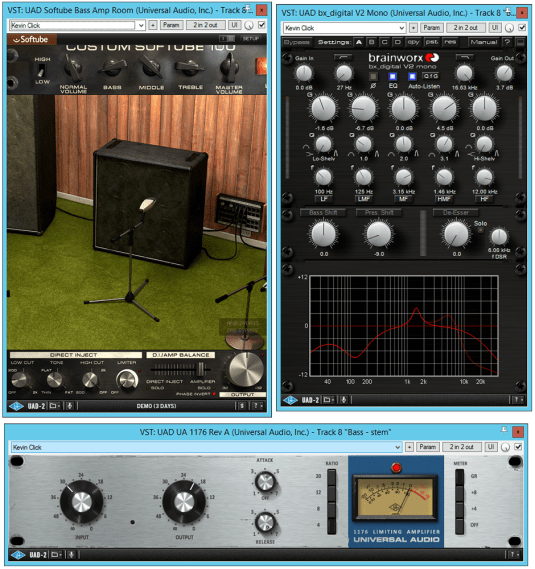Click question mark button in bx_digital top bar
This screenshot has width=535, height=569.
(x=507, y=42)
